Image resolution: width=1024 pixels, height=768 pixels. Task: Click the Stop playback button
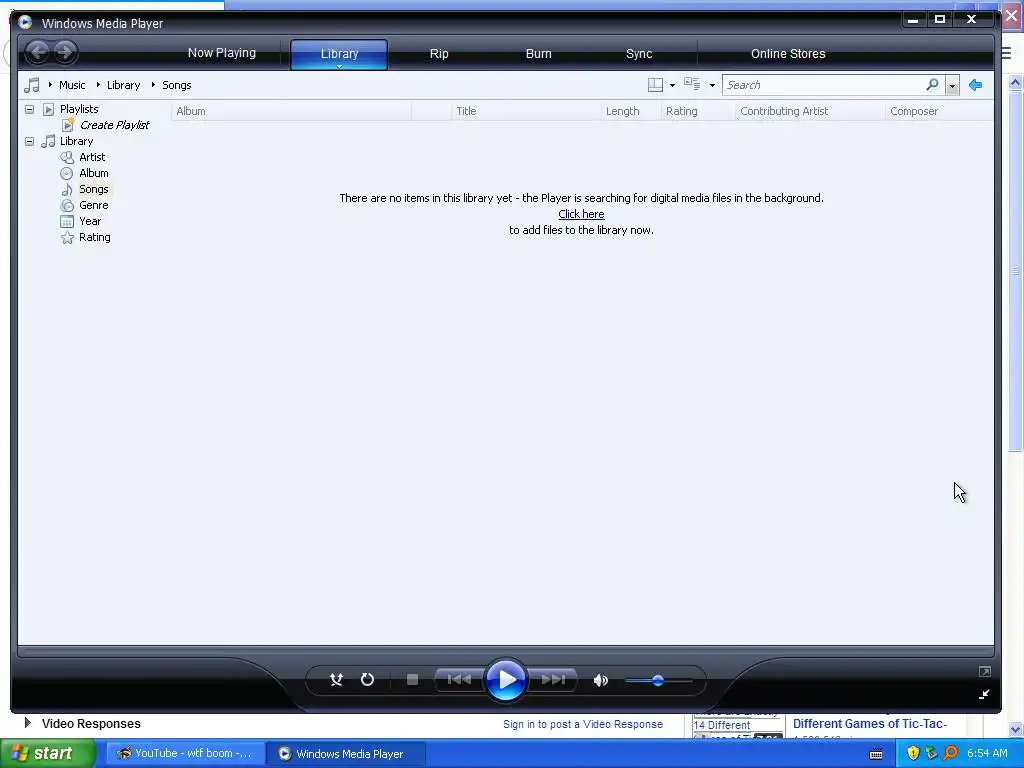point(412,680)
